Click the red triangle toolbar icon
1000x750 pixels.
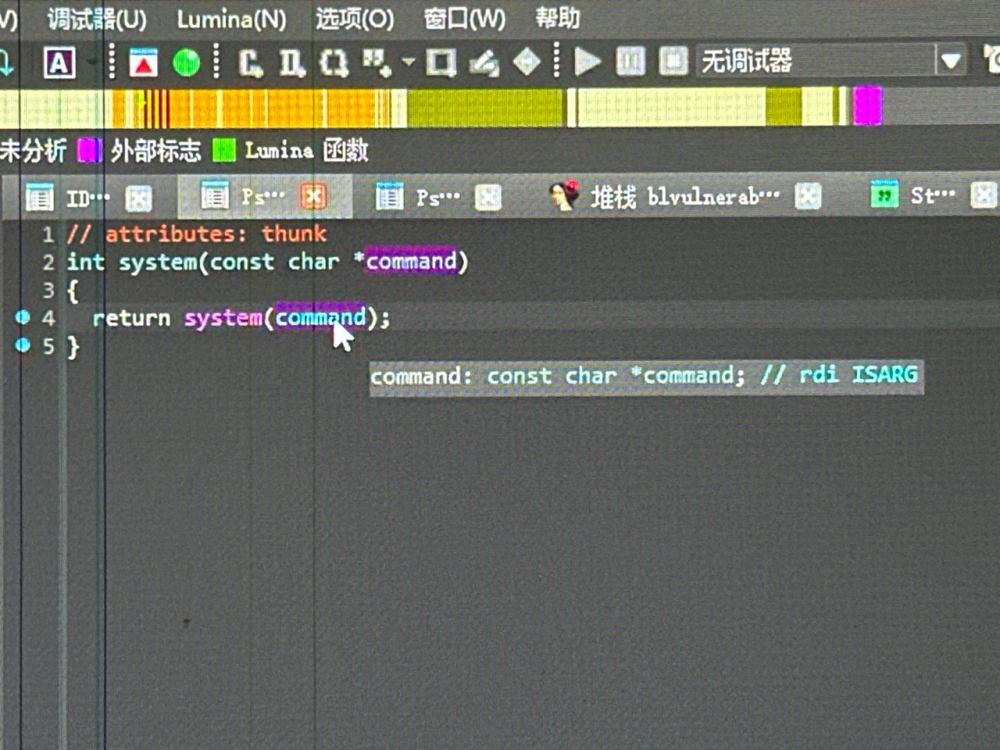coord(144,63)
